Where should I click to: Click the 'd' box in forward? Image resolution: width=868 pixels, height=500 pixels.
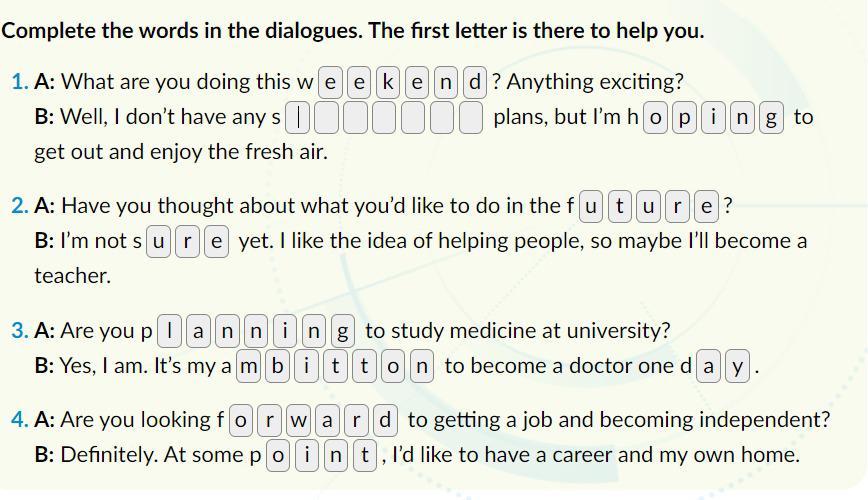[385, 420]
